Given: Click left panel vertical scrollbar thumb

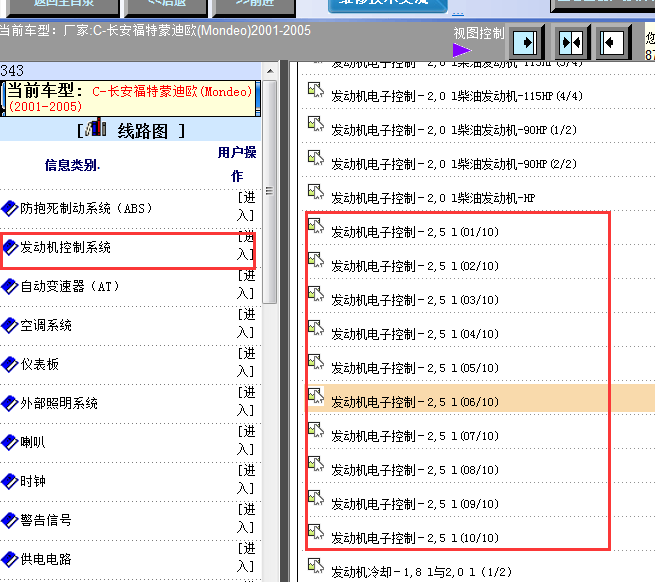Looking at the screenshot, I should click(270, 192).
